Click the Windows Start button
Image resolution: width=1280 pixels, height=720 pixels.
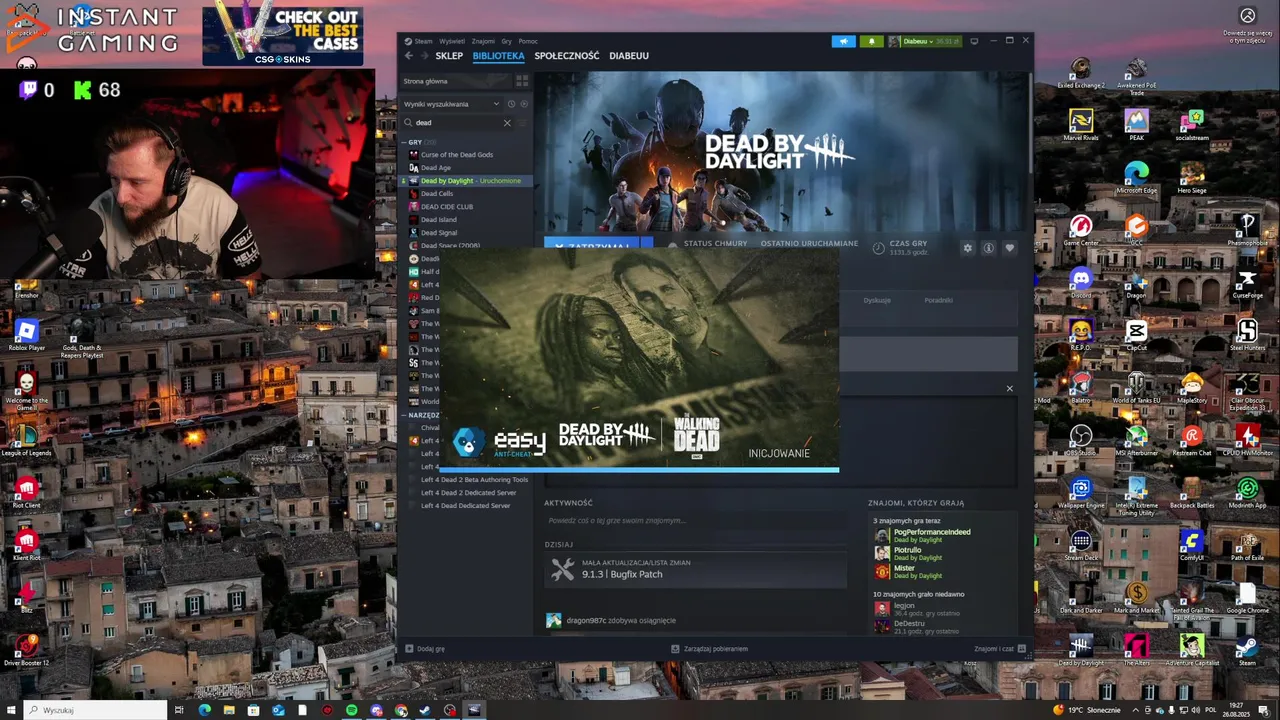point(11,710)
